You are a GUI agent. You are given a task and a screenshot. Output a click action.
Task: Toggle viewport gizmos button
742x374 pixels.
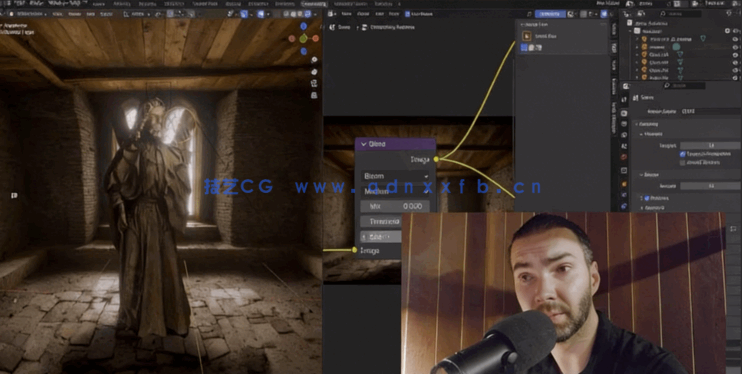[x=244, y=14]
